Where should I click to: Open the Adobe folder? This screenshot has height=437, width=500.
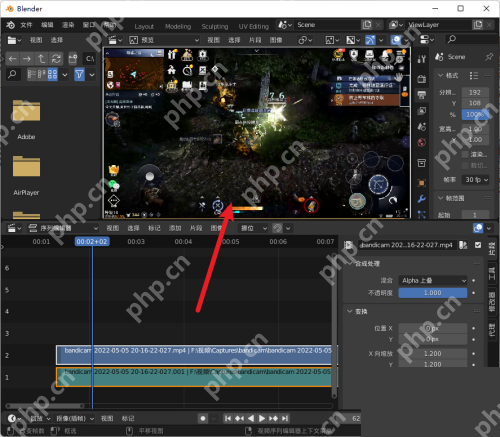coord(26,120)
